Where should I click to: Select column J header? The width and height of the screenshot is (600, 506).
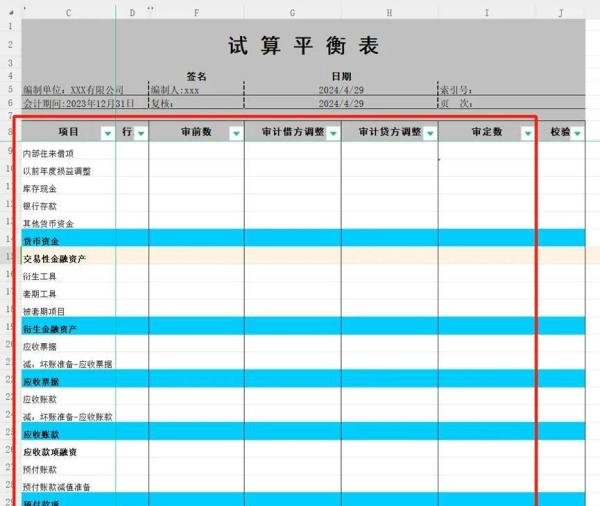(561, 13)
